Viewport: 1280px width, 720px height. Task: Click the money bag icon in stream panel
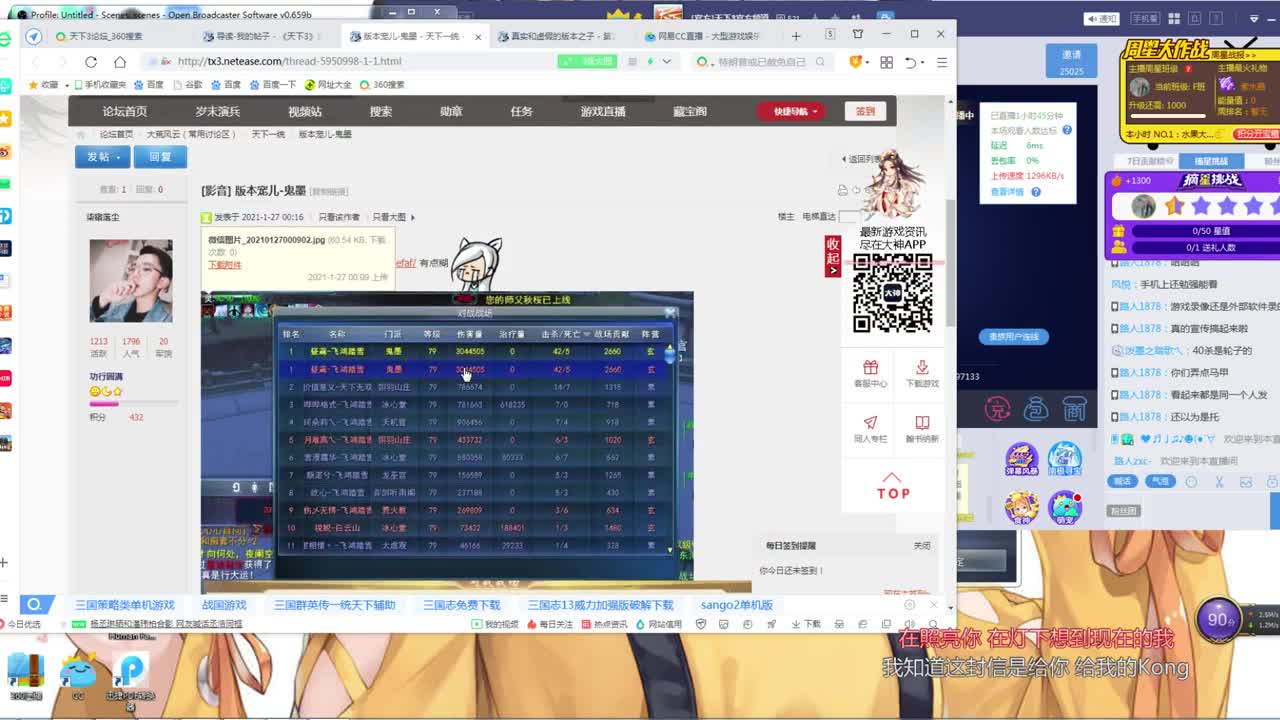pyautogui.click(x=1036, y=408)
